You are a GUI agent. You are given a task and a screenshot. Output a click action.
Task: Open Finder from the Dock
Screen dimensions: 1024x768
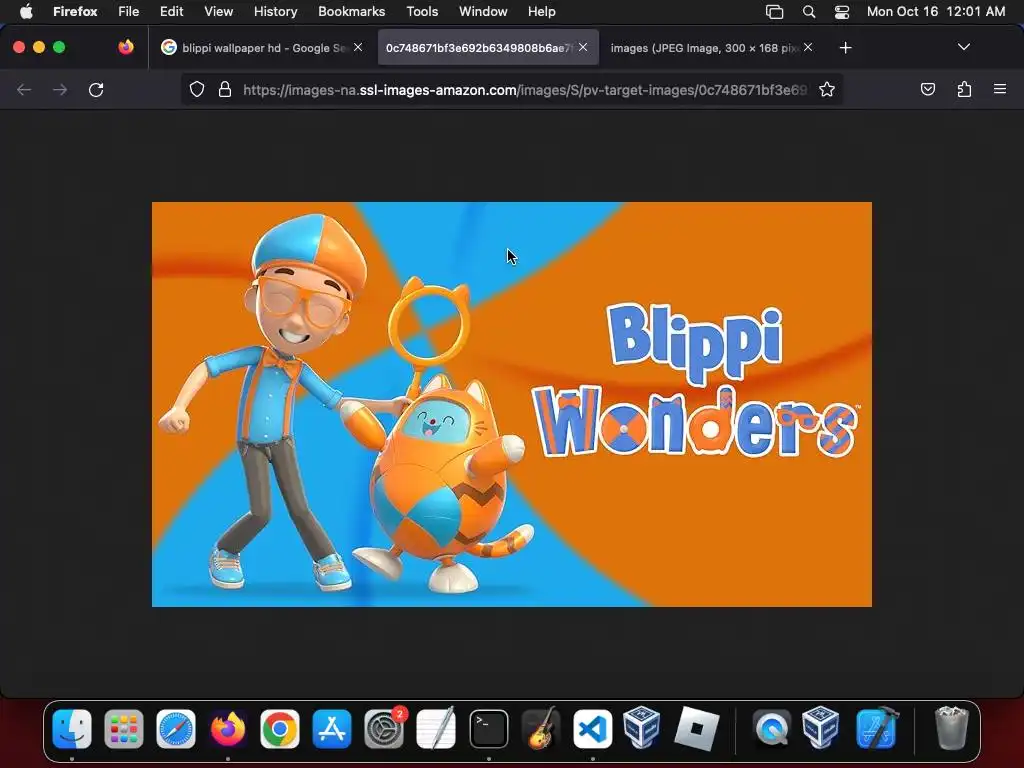pos(72,728)
